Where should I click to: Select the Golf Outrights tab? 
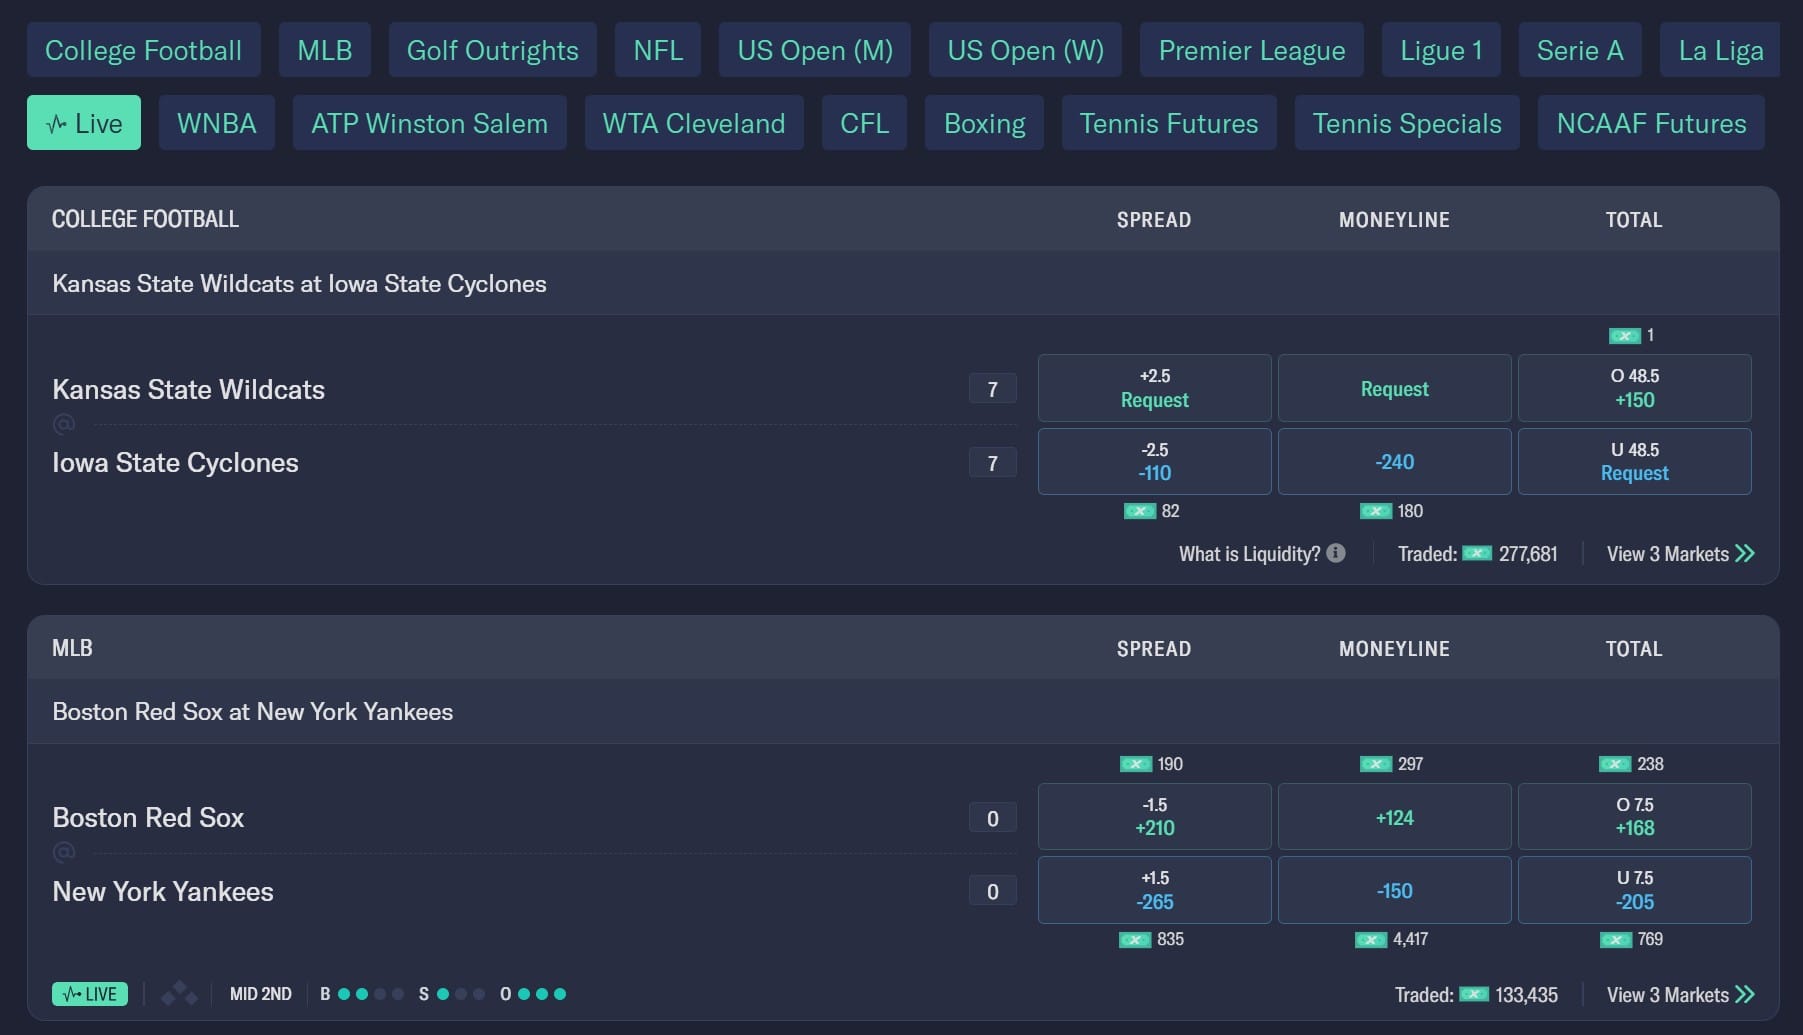493,50
